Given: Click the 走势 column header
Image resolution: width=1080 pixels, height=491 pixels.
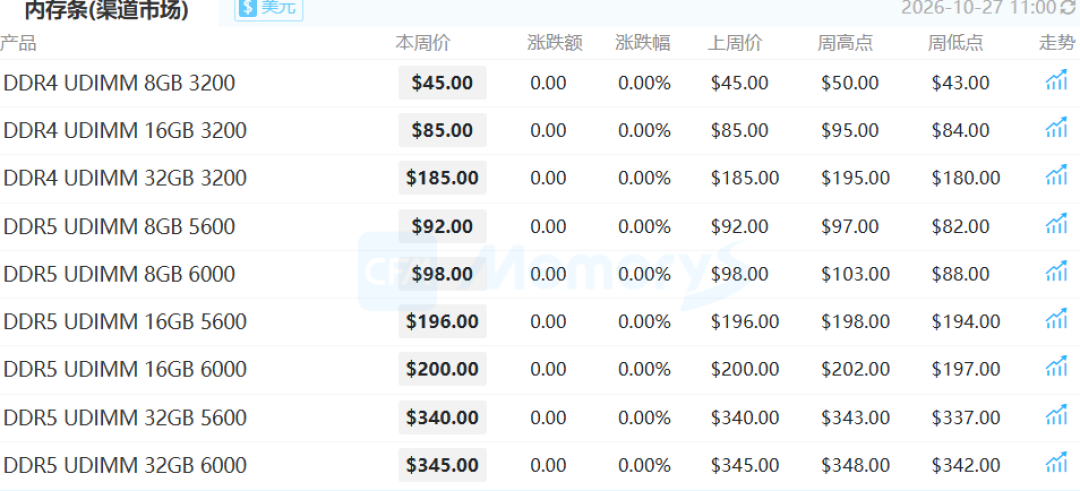Looking at the screenshot, I should coord(1057,43).
